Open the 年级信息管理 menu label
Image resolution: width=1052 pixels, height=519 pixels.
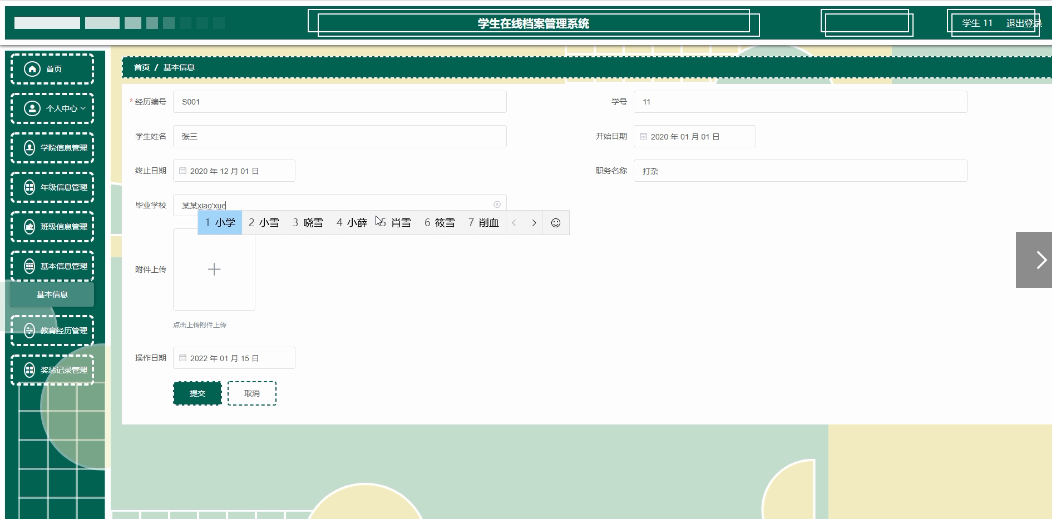tap(64, 187)
